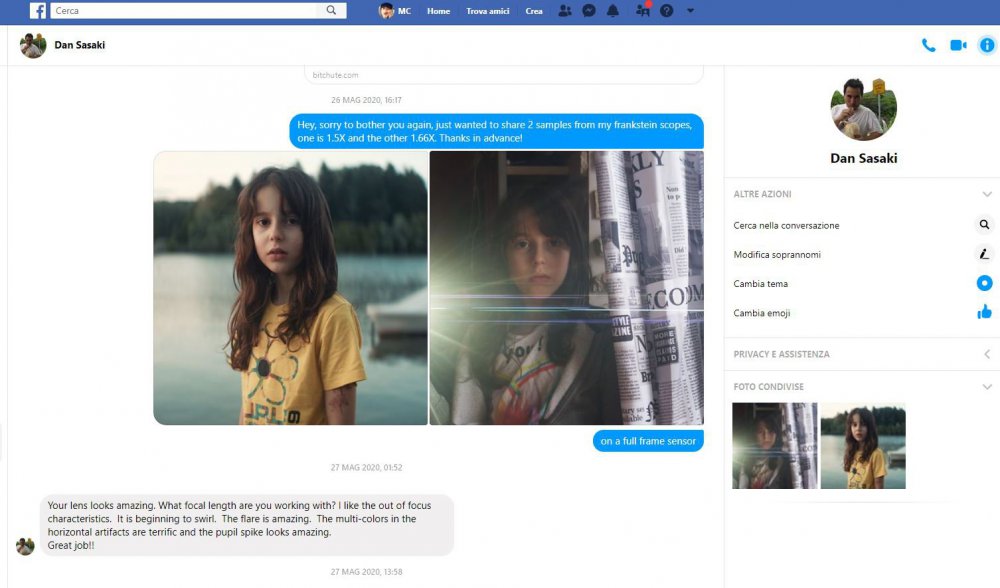Open Trova amici in the top bar

pos(488,11)
